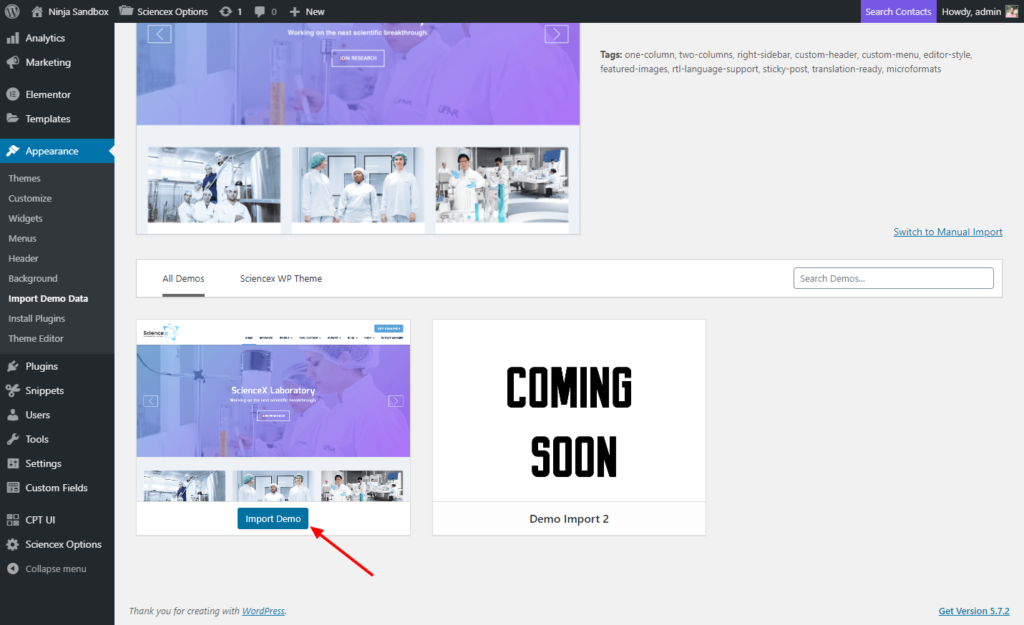
Task: Click the Switch to Manual Import link
Action: [947, 232]
